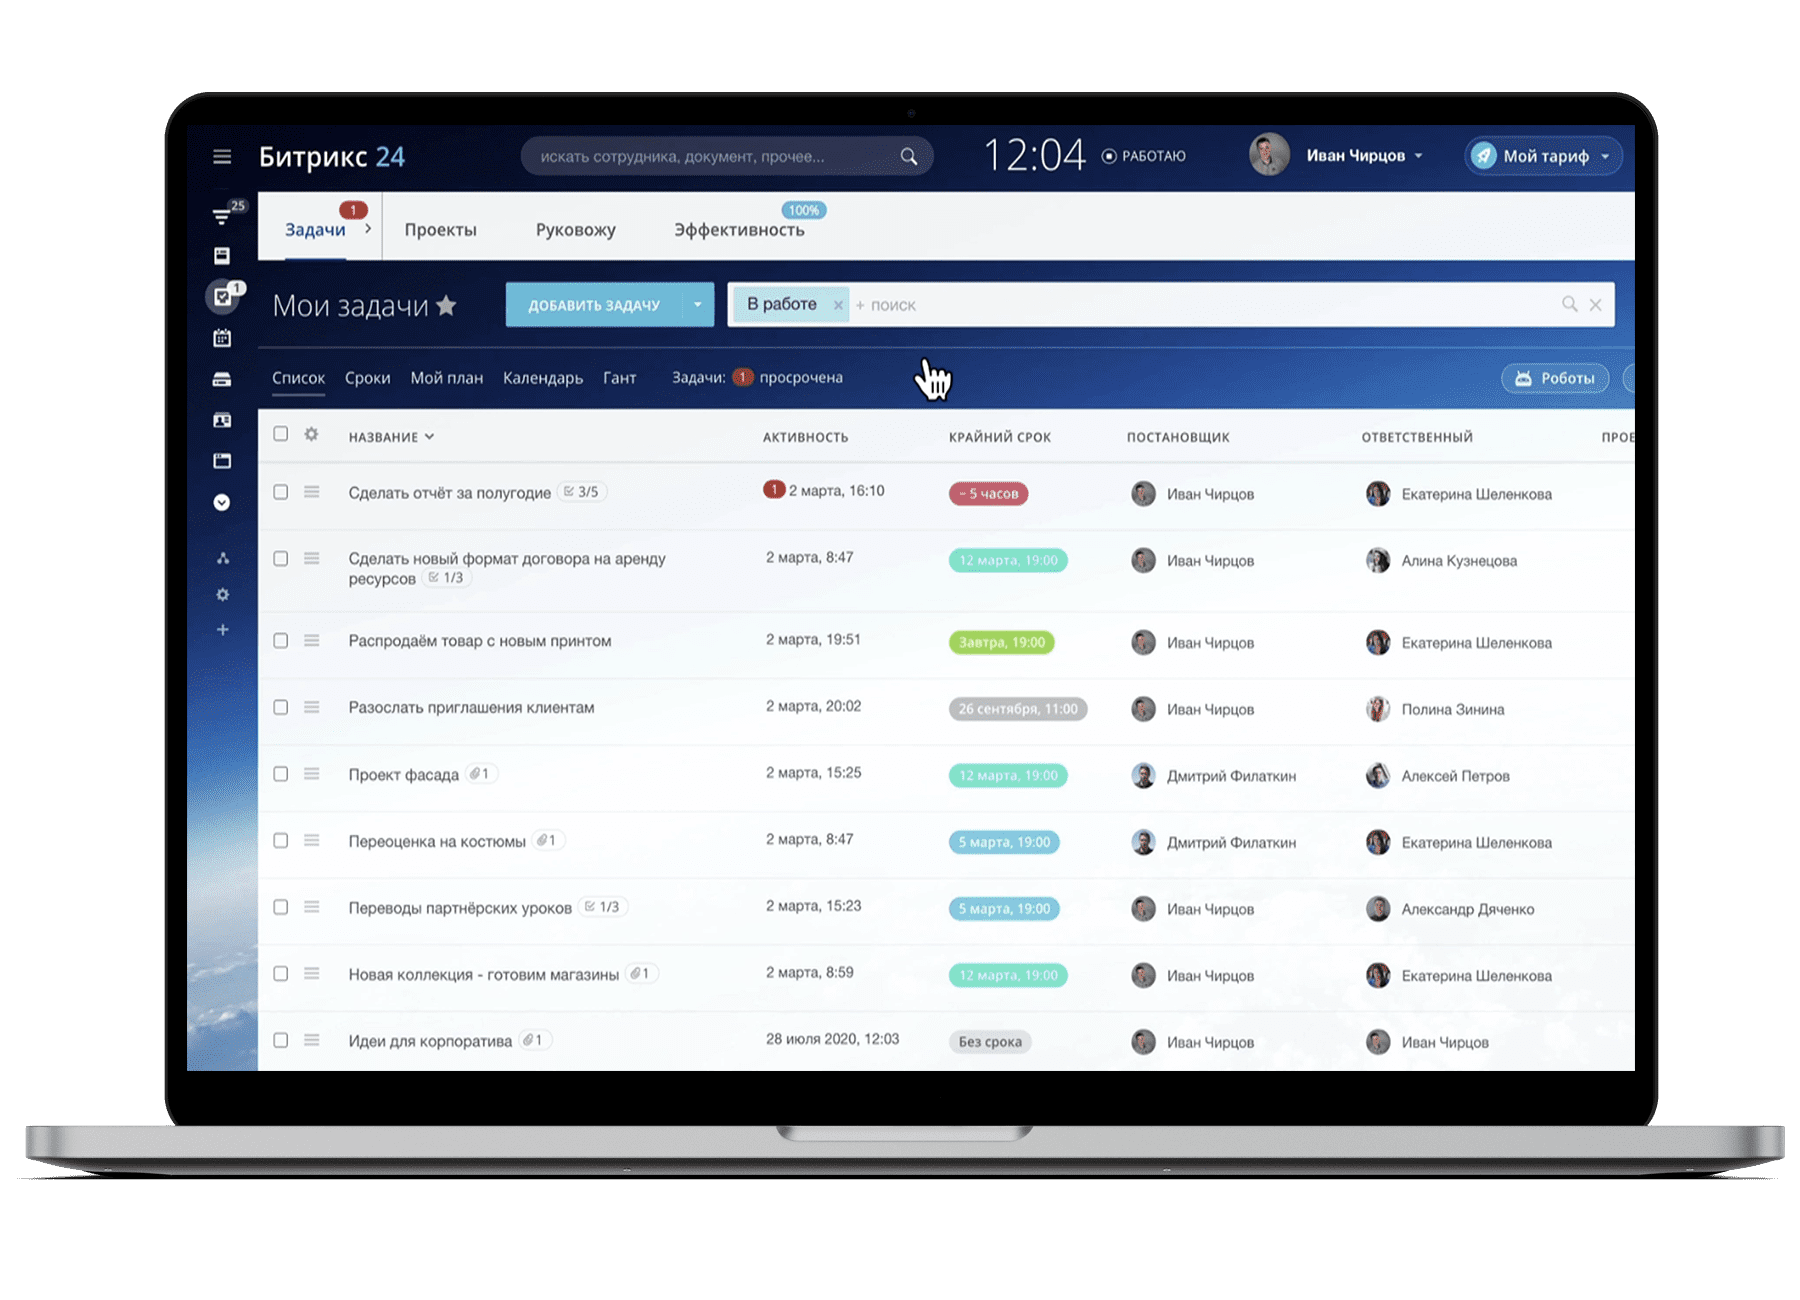The width and height of the screenshot is (1800, 1300).
Task: Open the Работаю work status menu
Action: coord(1143,156)
